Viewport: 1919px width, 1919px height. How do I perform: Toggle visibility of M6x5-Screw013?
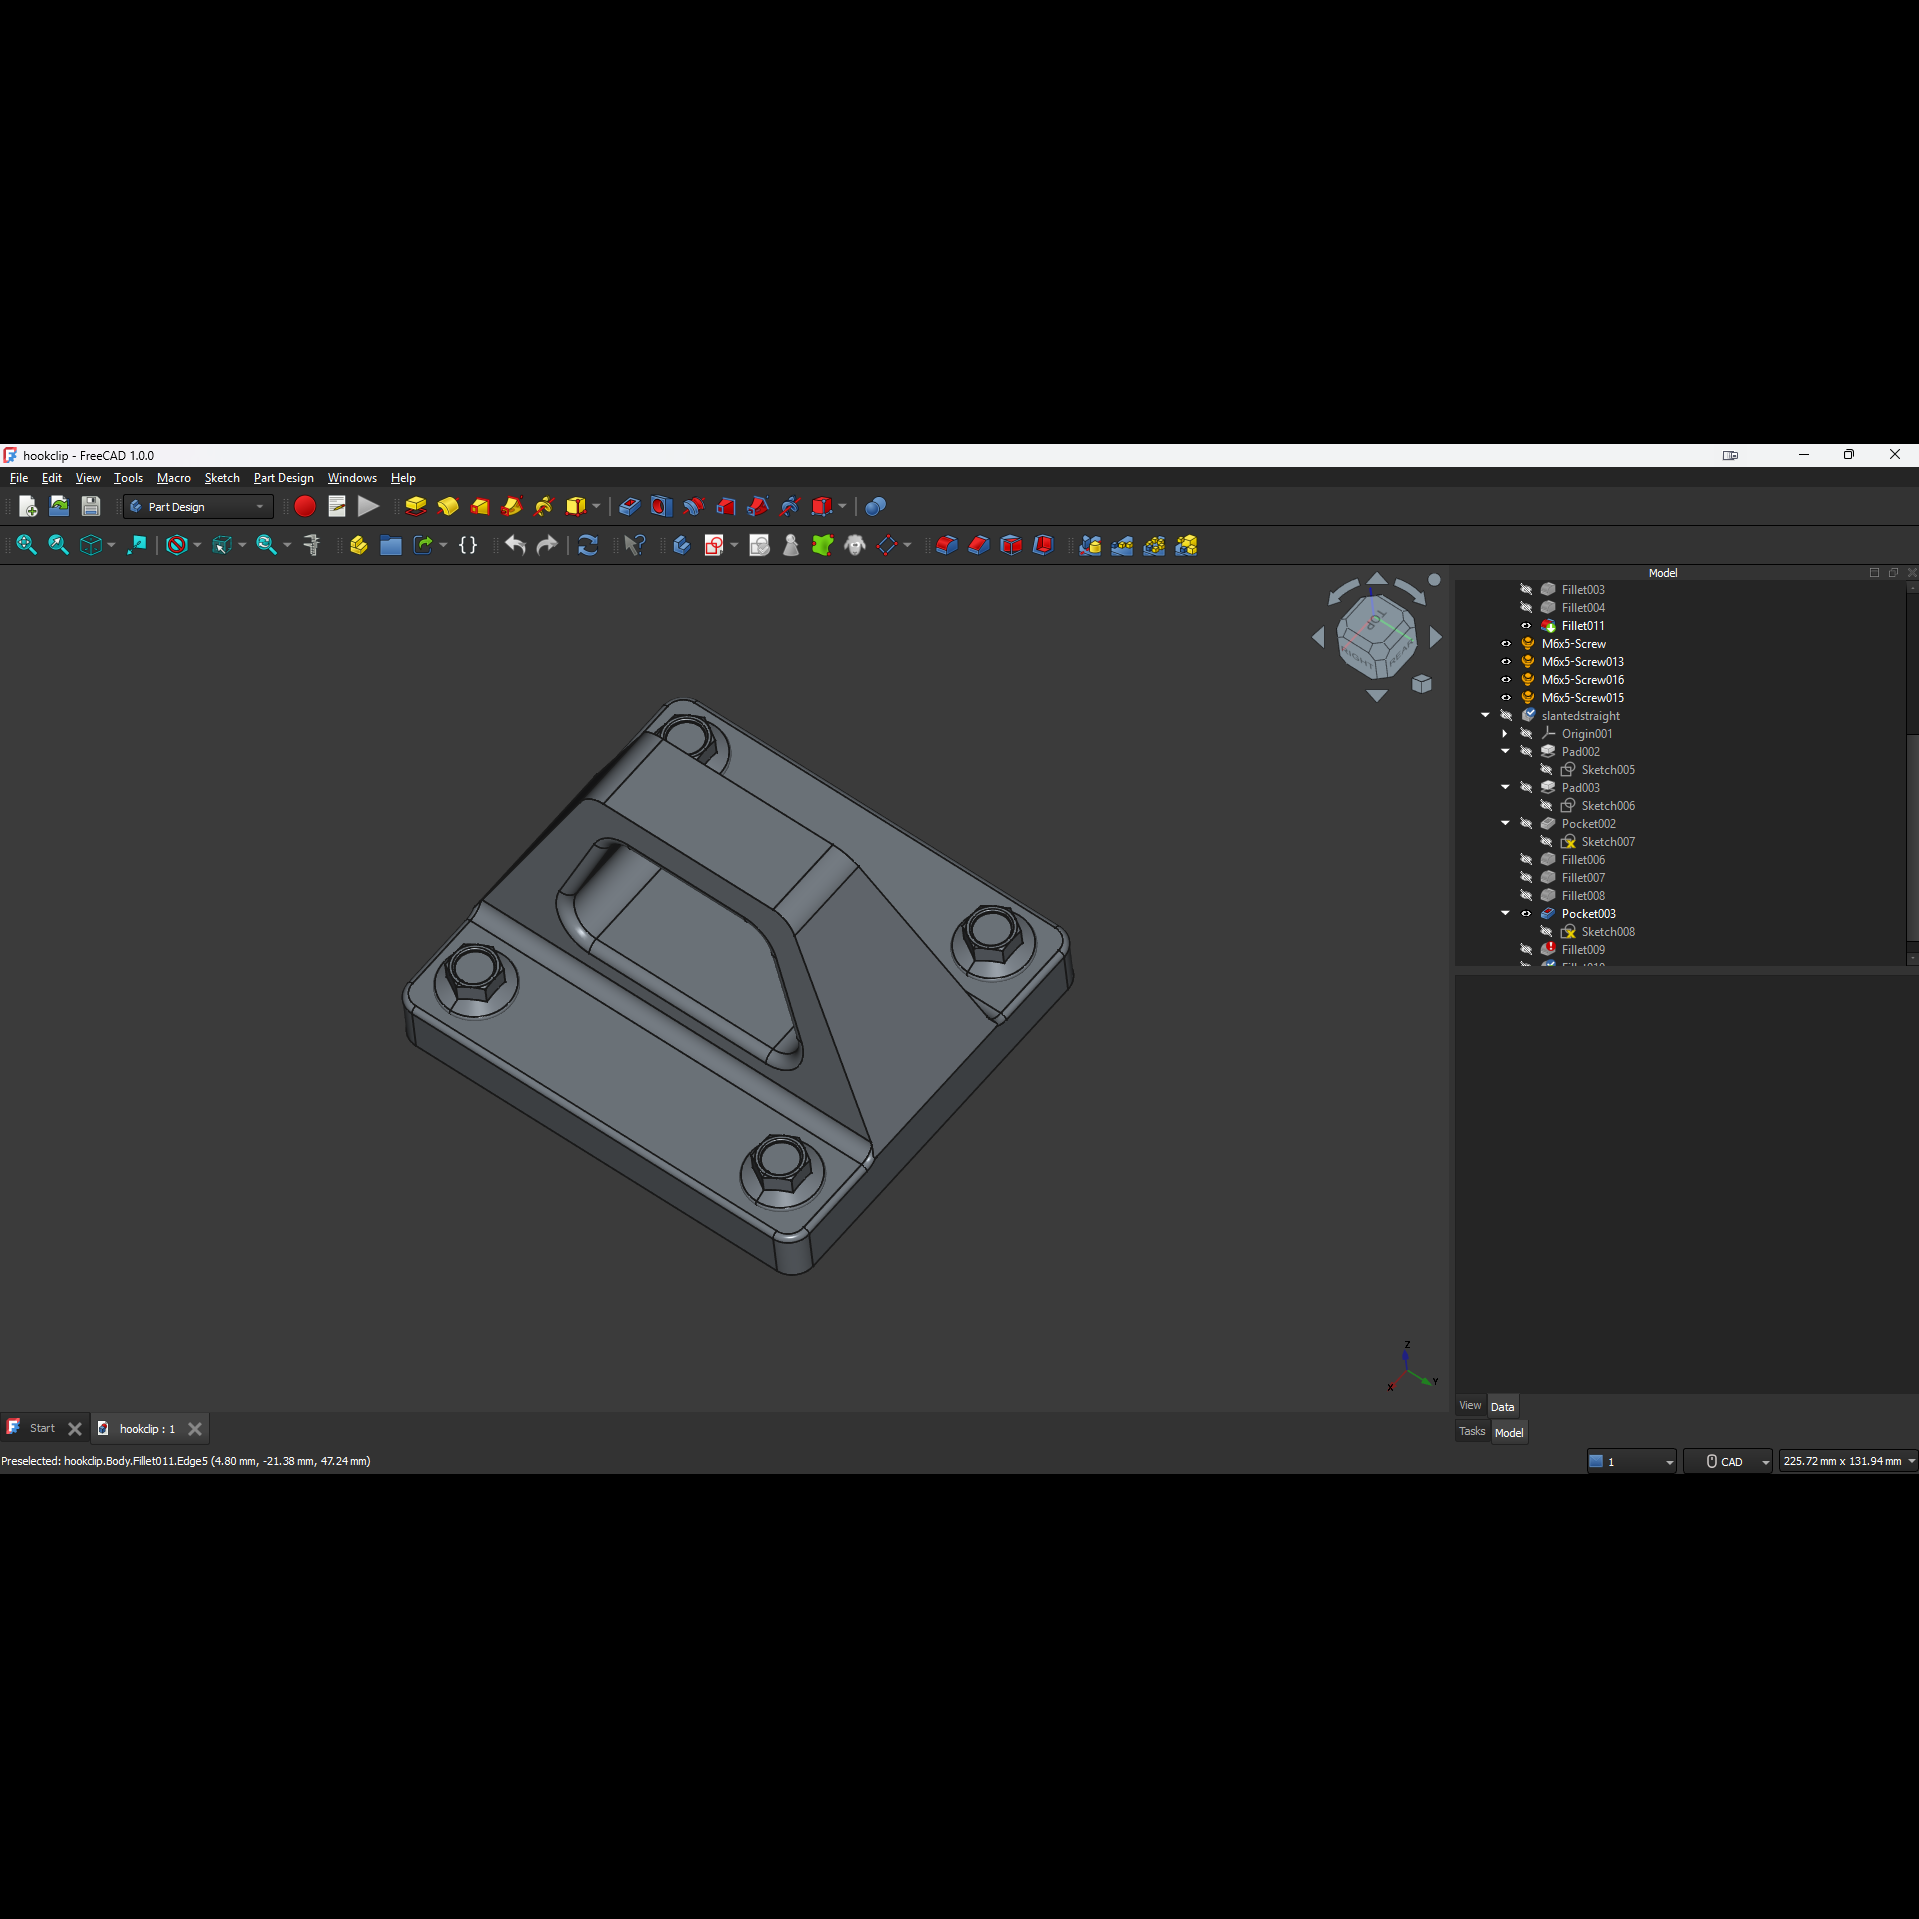click(1506, 662)
